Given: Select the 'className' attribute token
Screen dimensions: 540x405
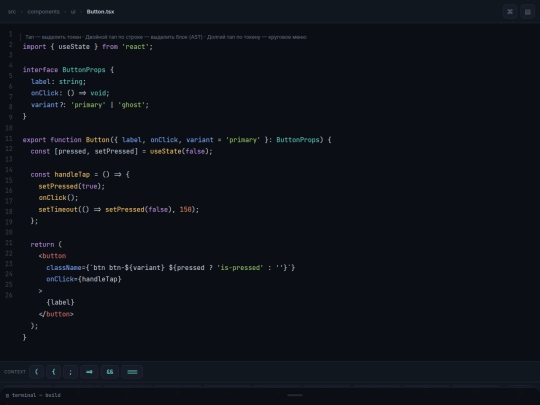Looking at the screenshot, I should [64, 267].
